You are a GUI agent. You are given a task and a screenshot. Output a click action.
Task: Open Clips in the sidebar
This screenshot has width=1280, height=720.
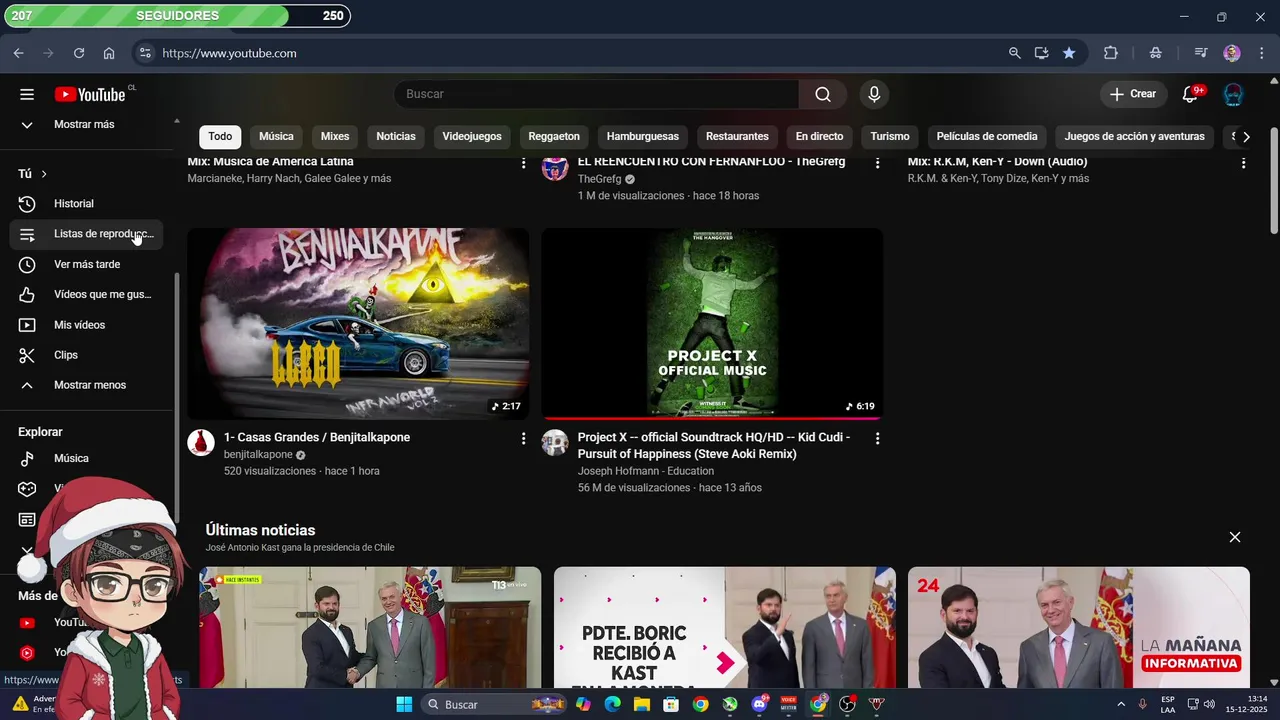[85, 355]
